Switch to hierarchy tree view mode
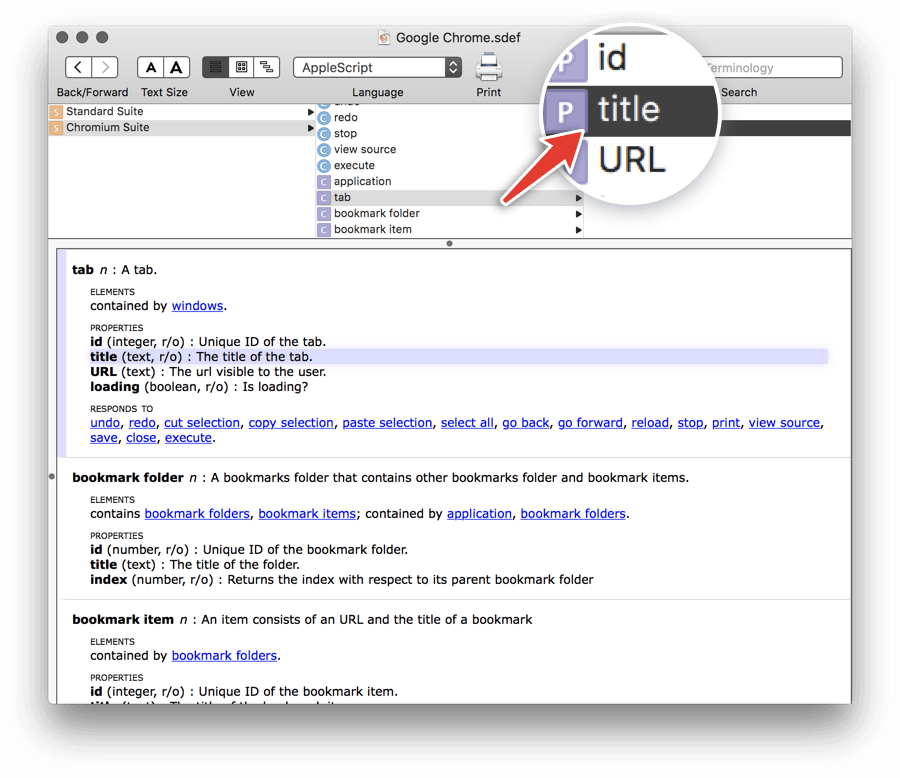 point(266,67)
